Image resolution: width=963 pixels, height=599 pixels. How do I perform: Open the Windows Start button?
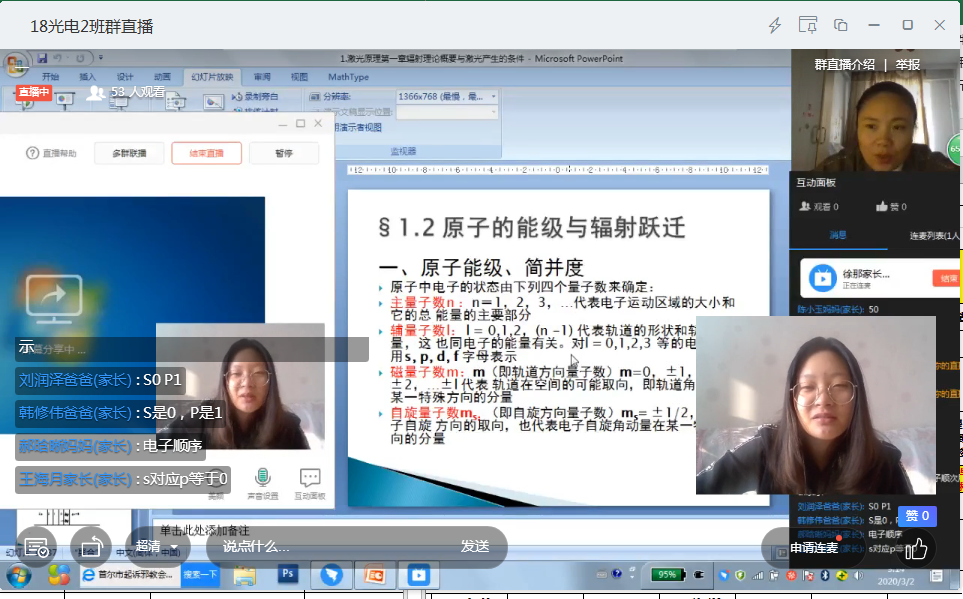click(x=19, y=576)
